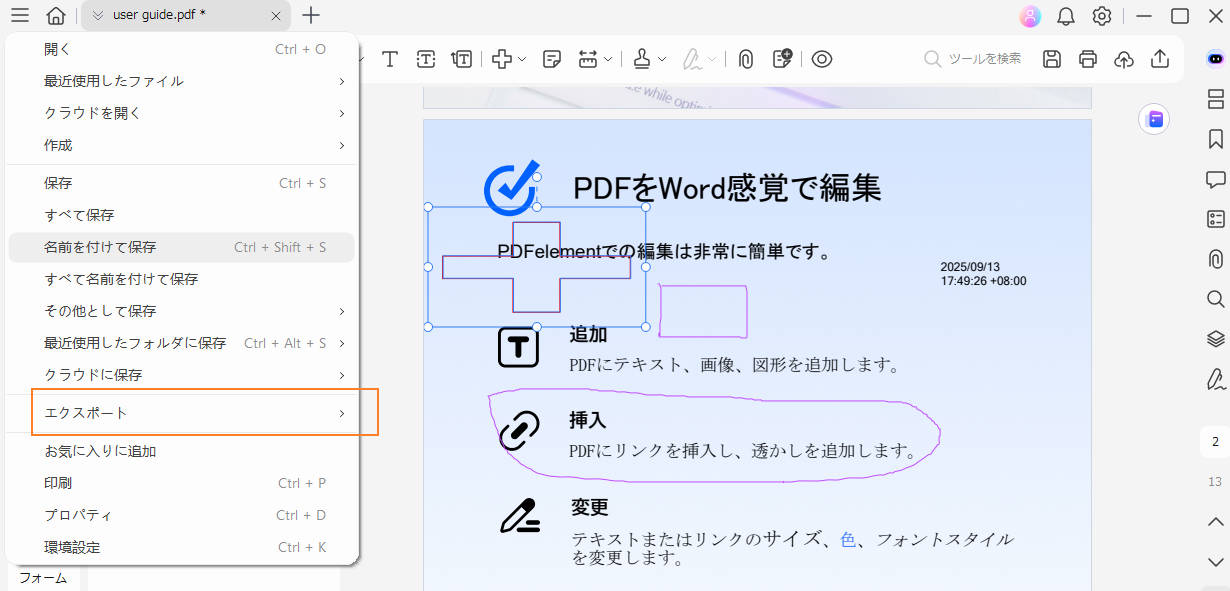Expand the stamp tool dropdown arrow
This screenshot has width=1230, height=591.
pos(662,59)
